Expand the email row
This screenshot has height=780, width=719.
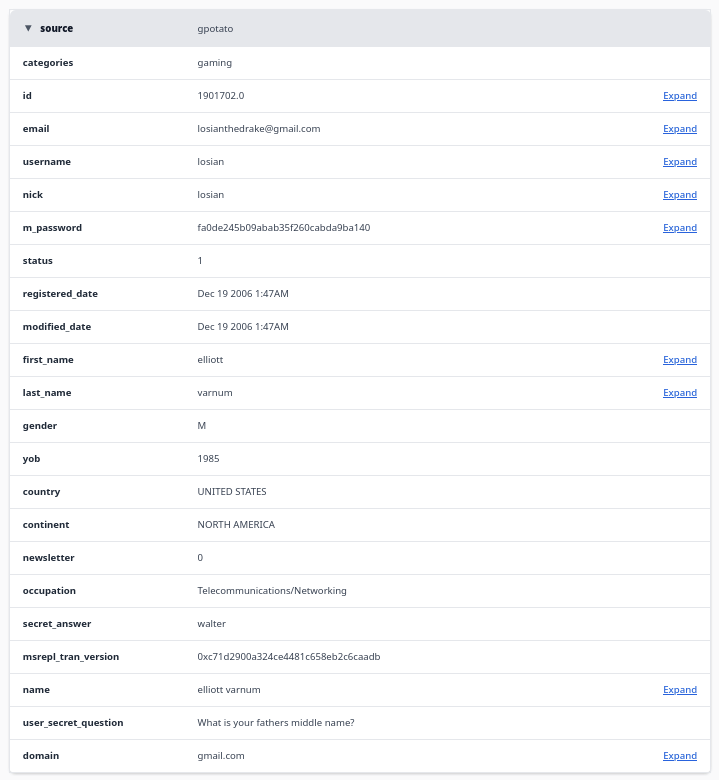pyautogui.click(x=679, y=129)
